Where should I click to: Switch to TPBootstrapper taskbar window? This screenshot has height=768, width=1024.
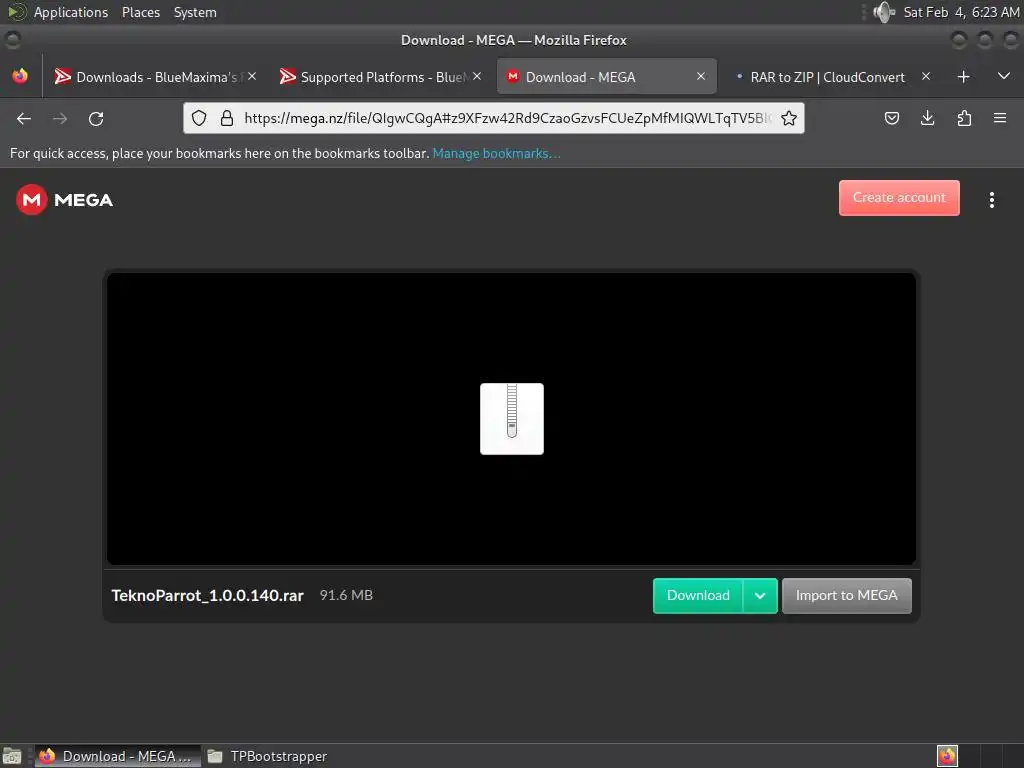pos(268,756)
